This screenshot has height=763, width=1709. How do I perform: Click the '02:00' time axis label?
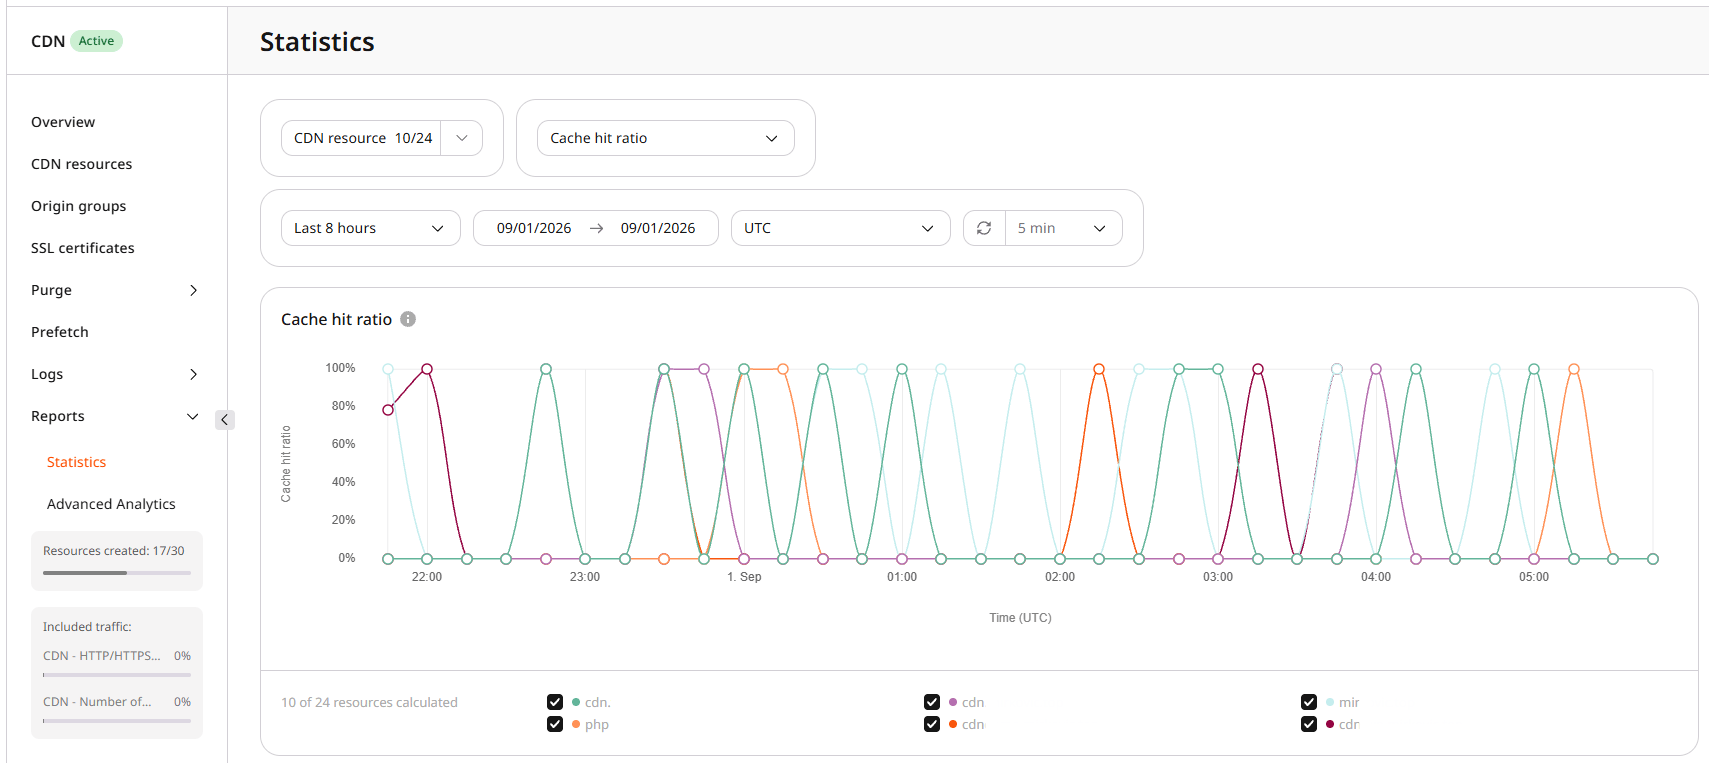point(1060,577)
